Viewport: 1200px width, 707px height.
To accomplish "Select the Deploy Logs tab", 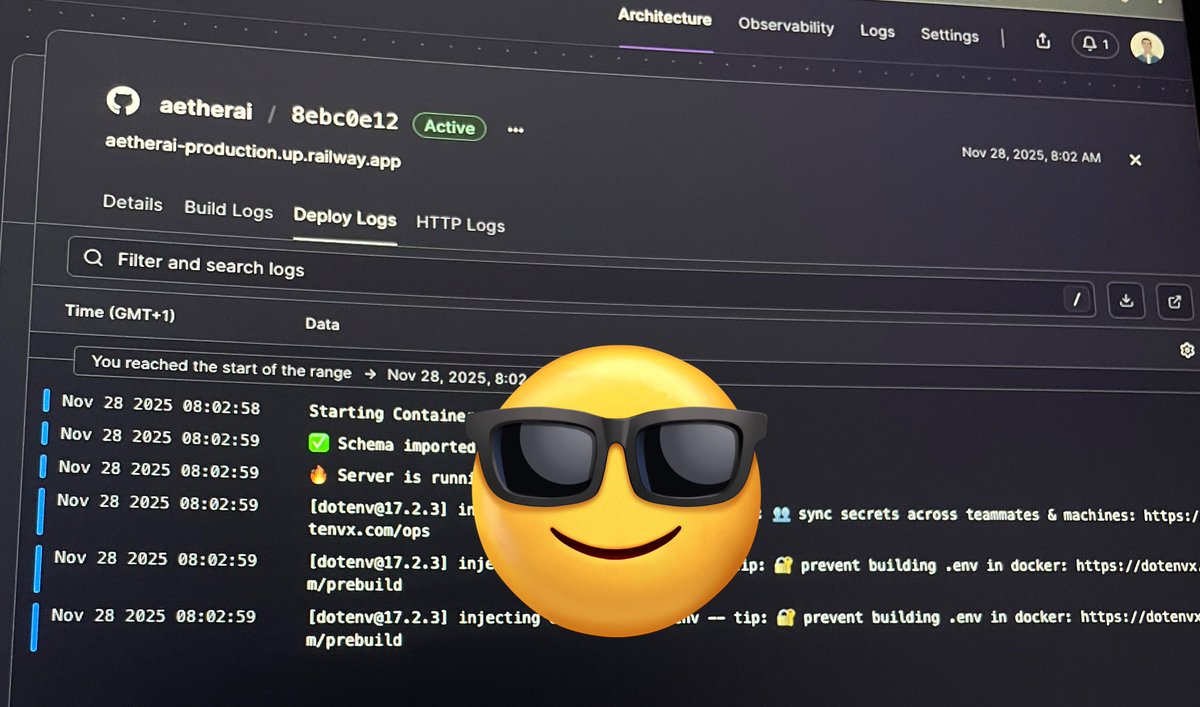I will pyautogui.click(x=345, y=218).
